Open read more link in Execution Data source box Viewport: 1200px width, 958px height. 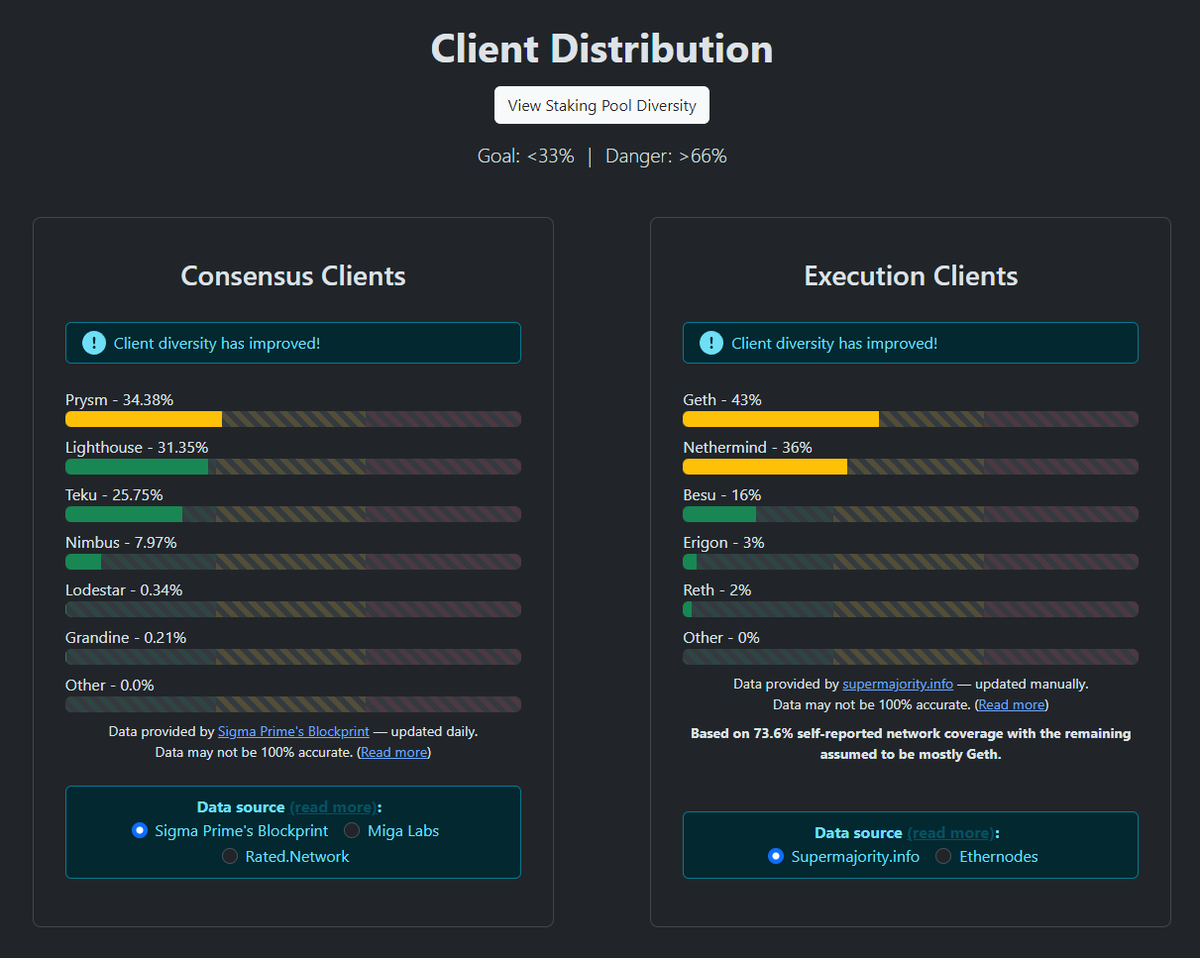click(951, 832)
